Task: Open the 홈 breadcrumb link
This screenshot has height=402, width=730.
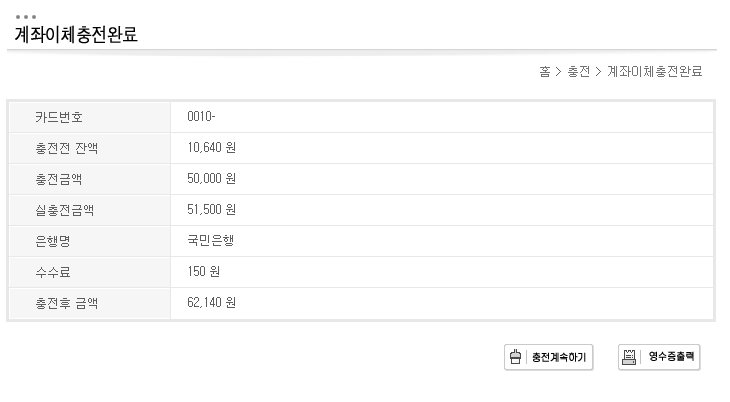Action: pos(545,72)
